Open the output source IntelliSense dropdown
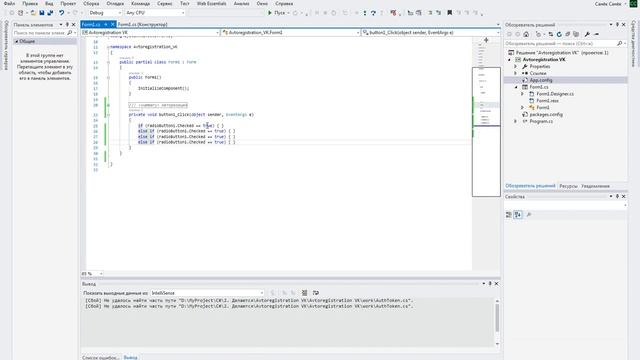640x360 pixels. click(207, 293)
